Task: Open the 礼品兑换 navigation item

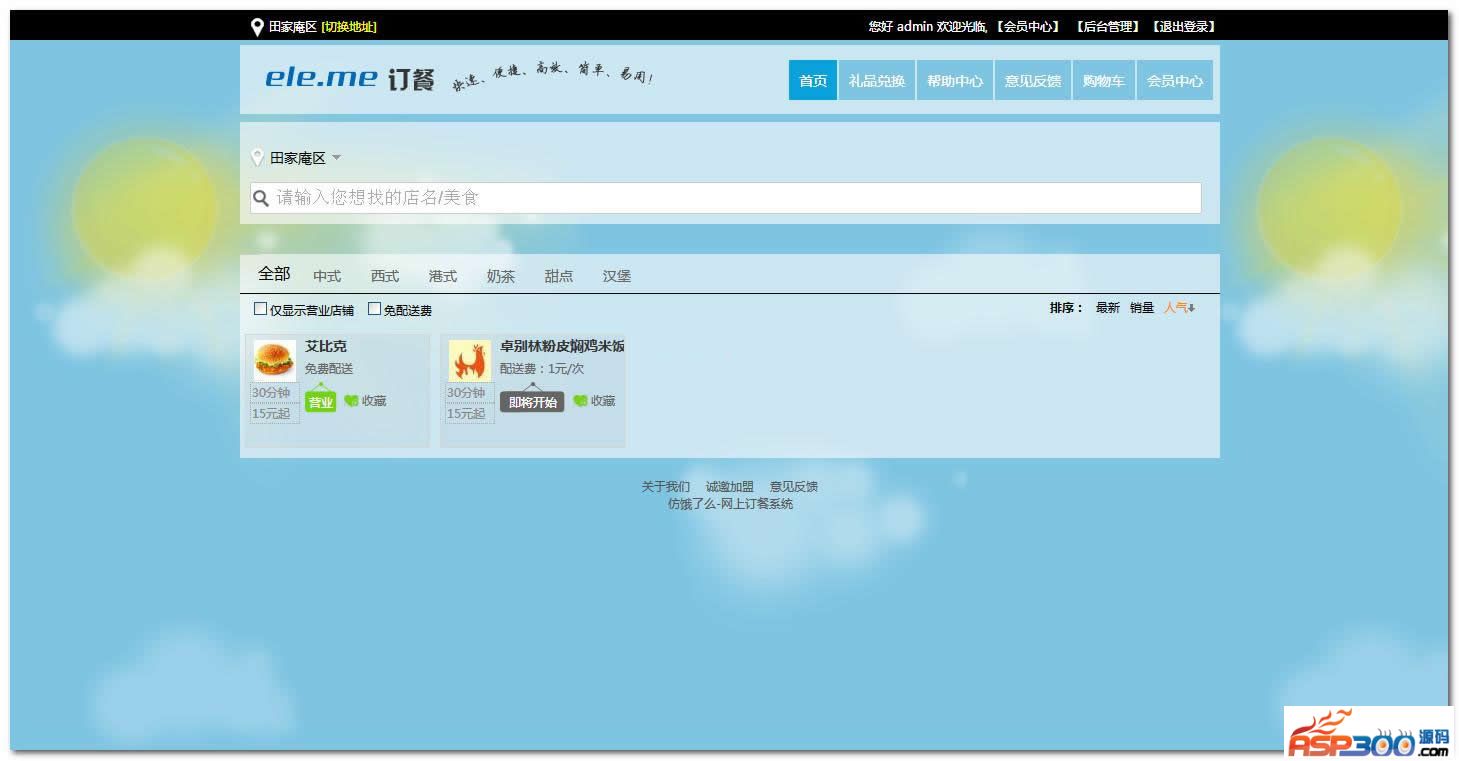Action: (877, 80)
